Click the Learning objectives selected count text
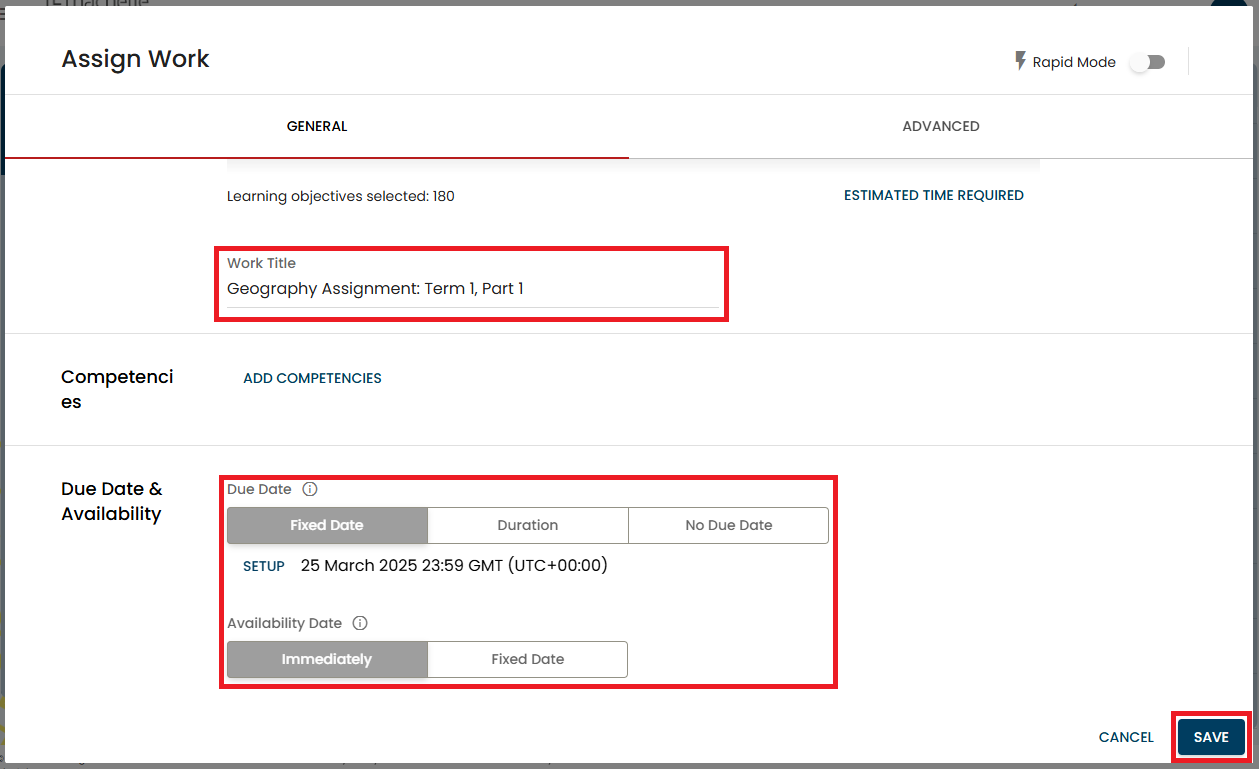The height and width of the screenshot is (769, 1259). tap(340, 196)
